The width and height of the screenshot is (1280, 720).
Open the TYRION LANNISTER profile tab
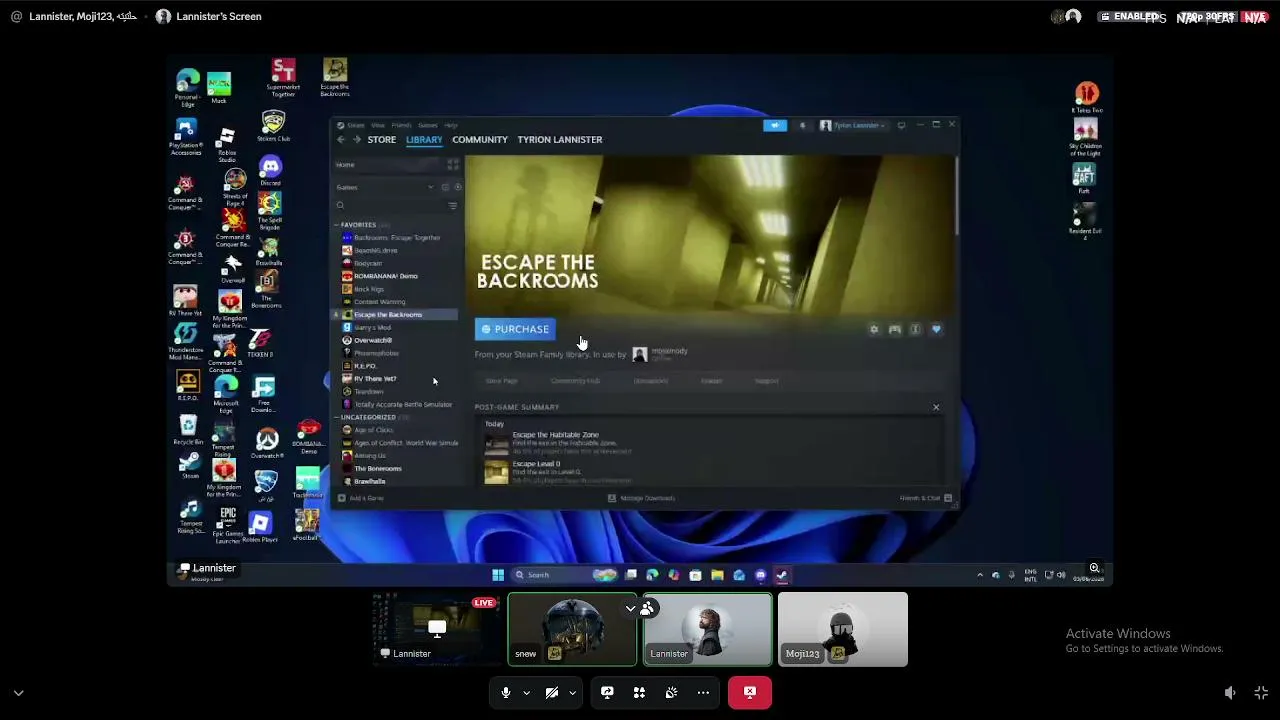click(560, 140)
